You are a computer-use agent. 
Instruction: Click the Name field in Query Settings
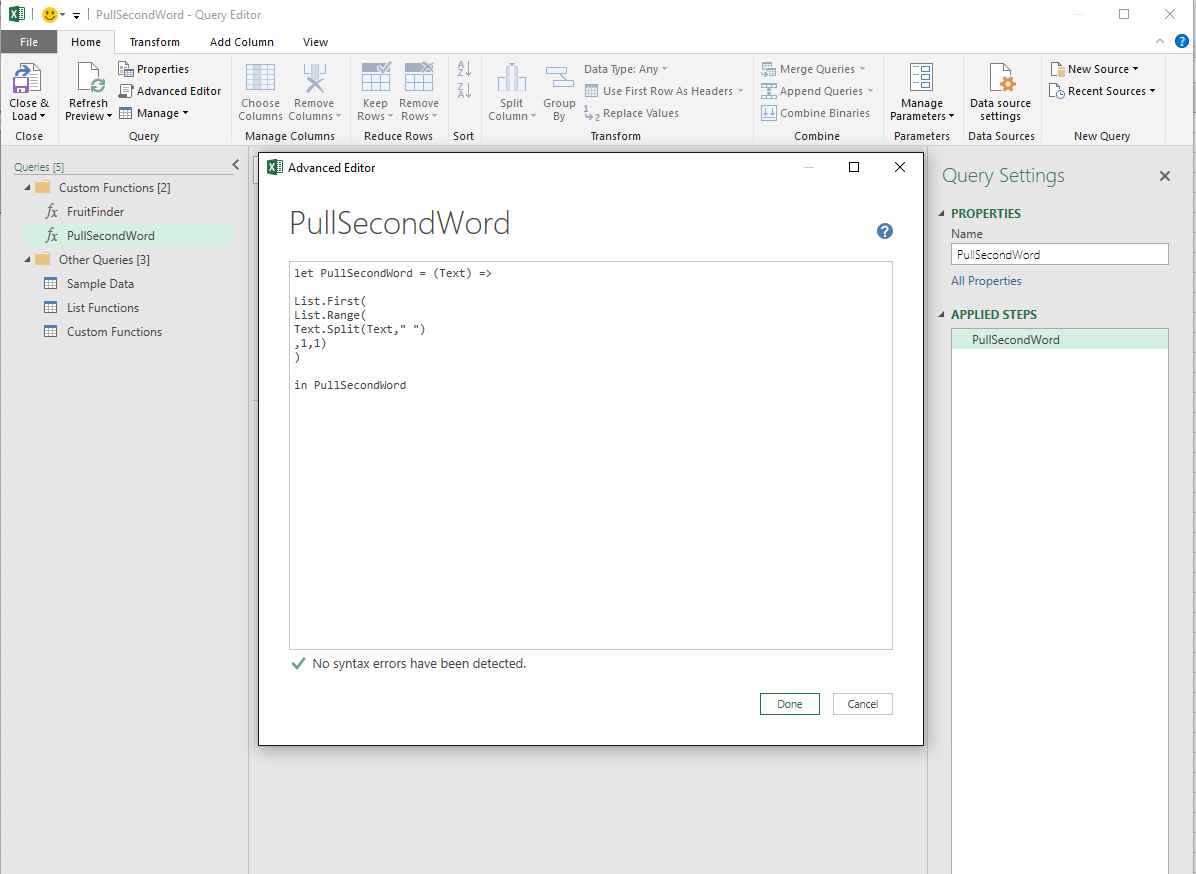pos(1059,255)
